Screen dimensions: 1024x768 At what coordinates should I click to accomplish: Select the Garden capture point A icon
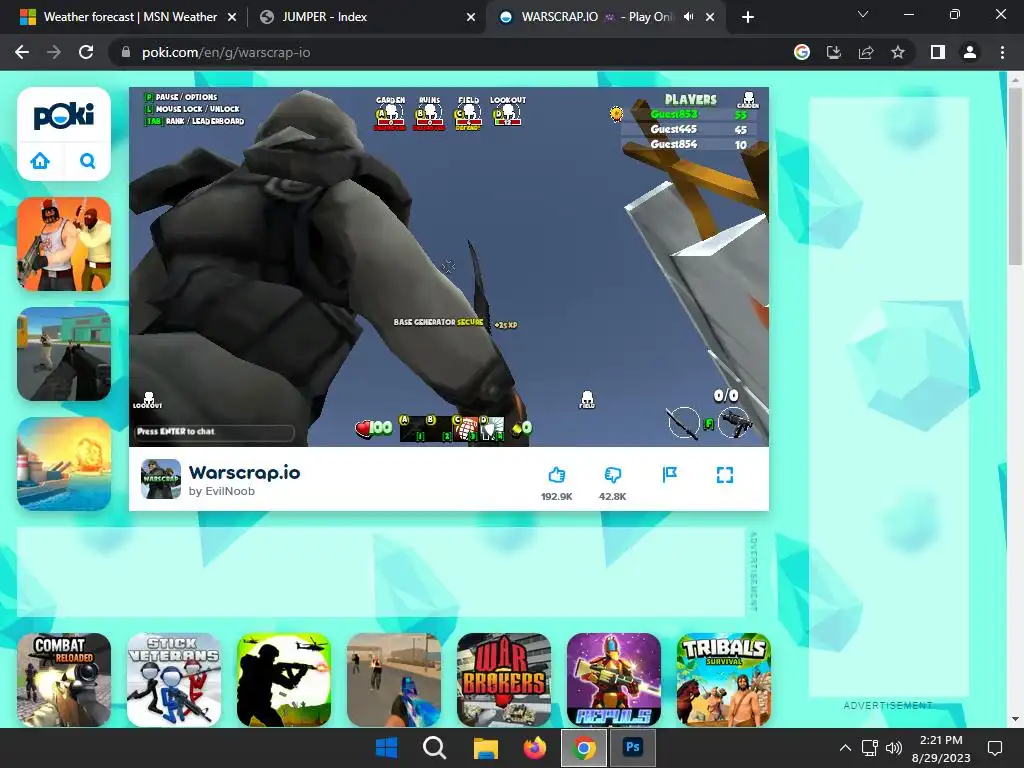390,114
